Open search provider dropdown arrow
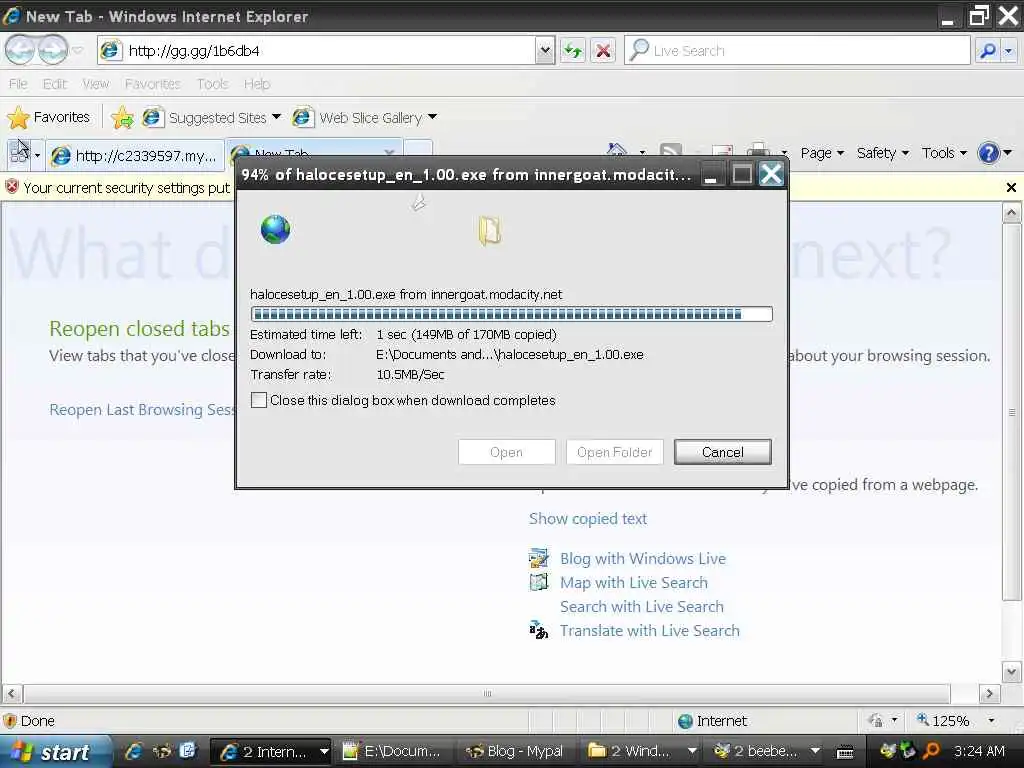 pyautogui.click(x=1009, y=50)
